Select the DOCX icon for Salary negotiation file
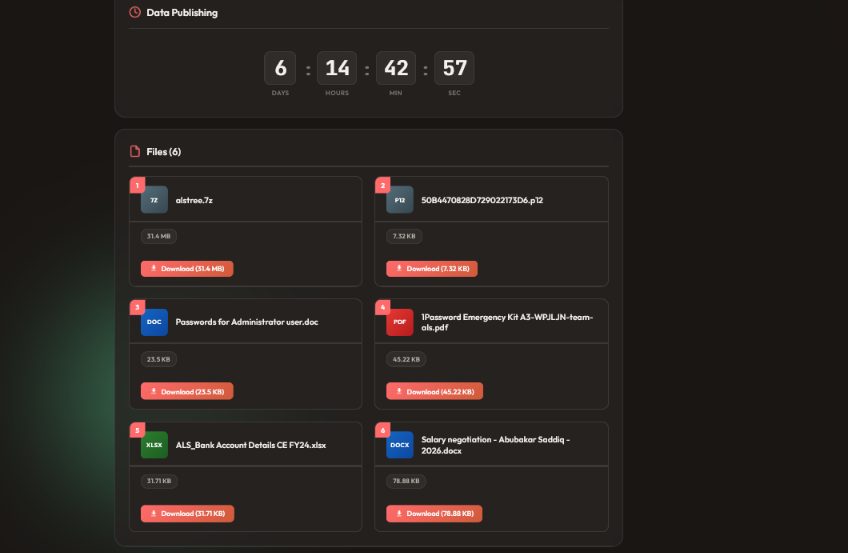This screenshot has height=553, width=848. pyautogui.click(x=400, y=445)
